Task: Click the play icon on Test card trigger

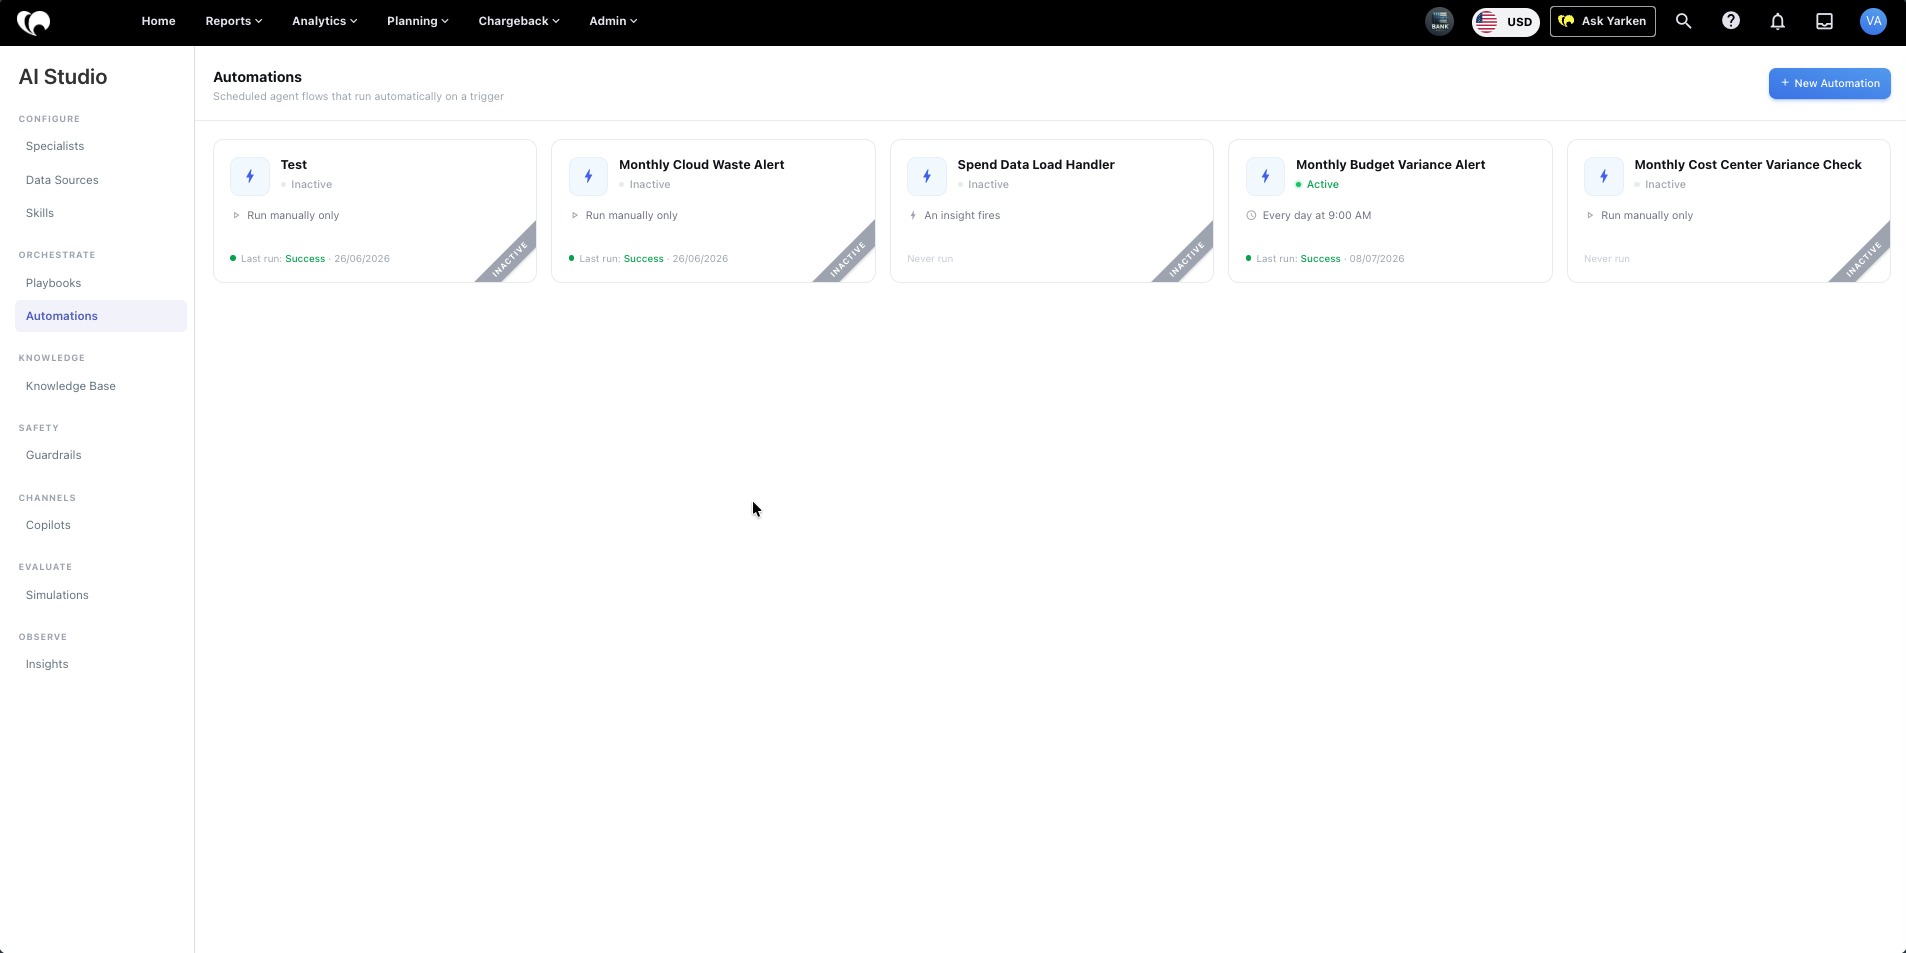Action: click(x=236, y=215)
